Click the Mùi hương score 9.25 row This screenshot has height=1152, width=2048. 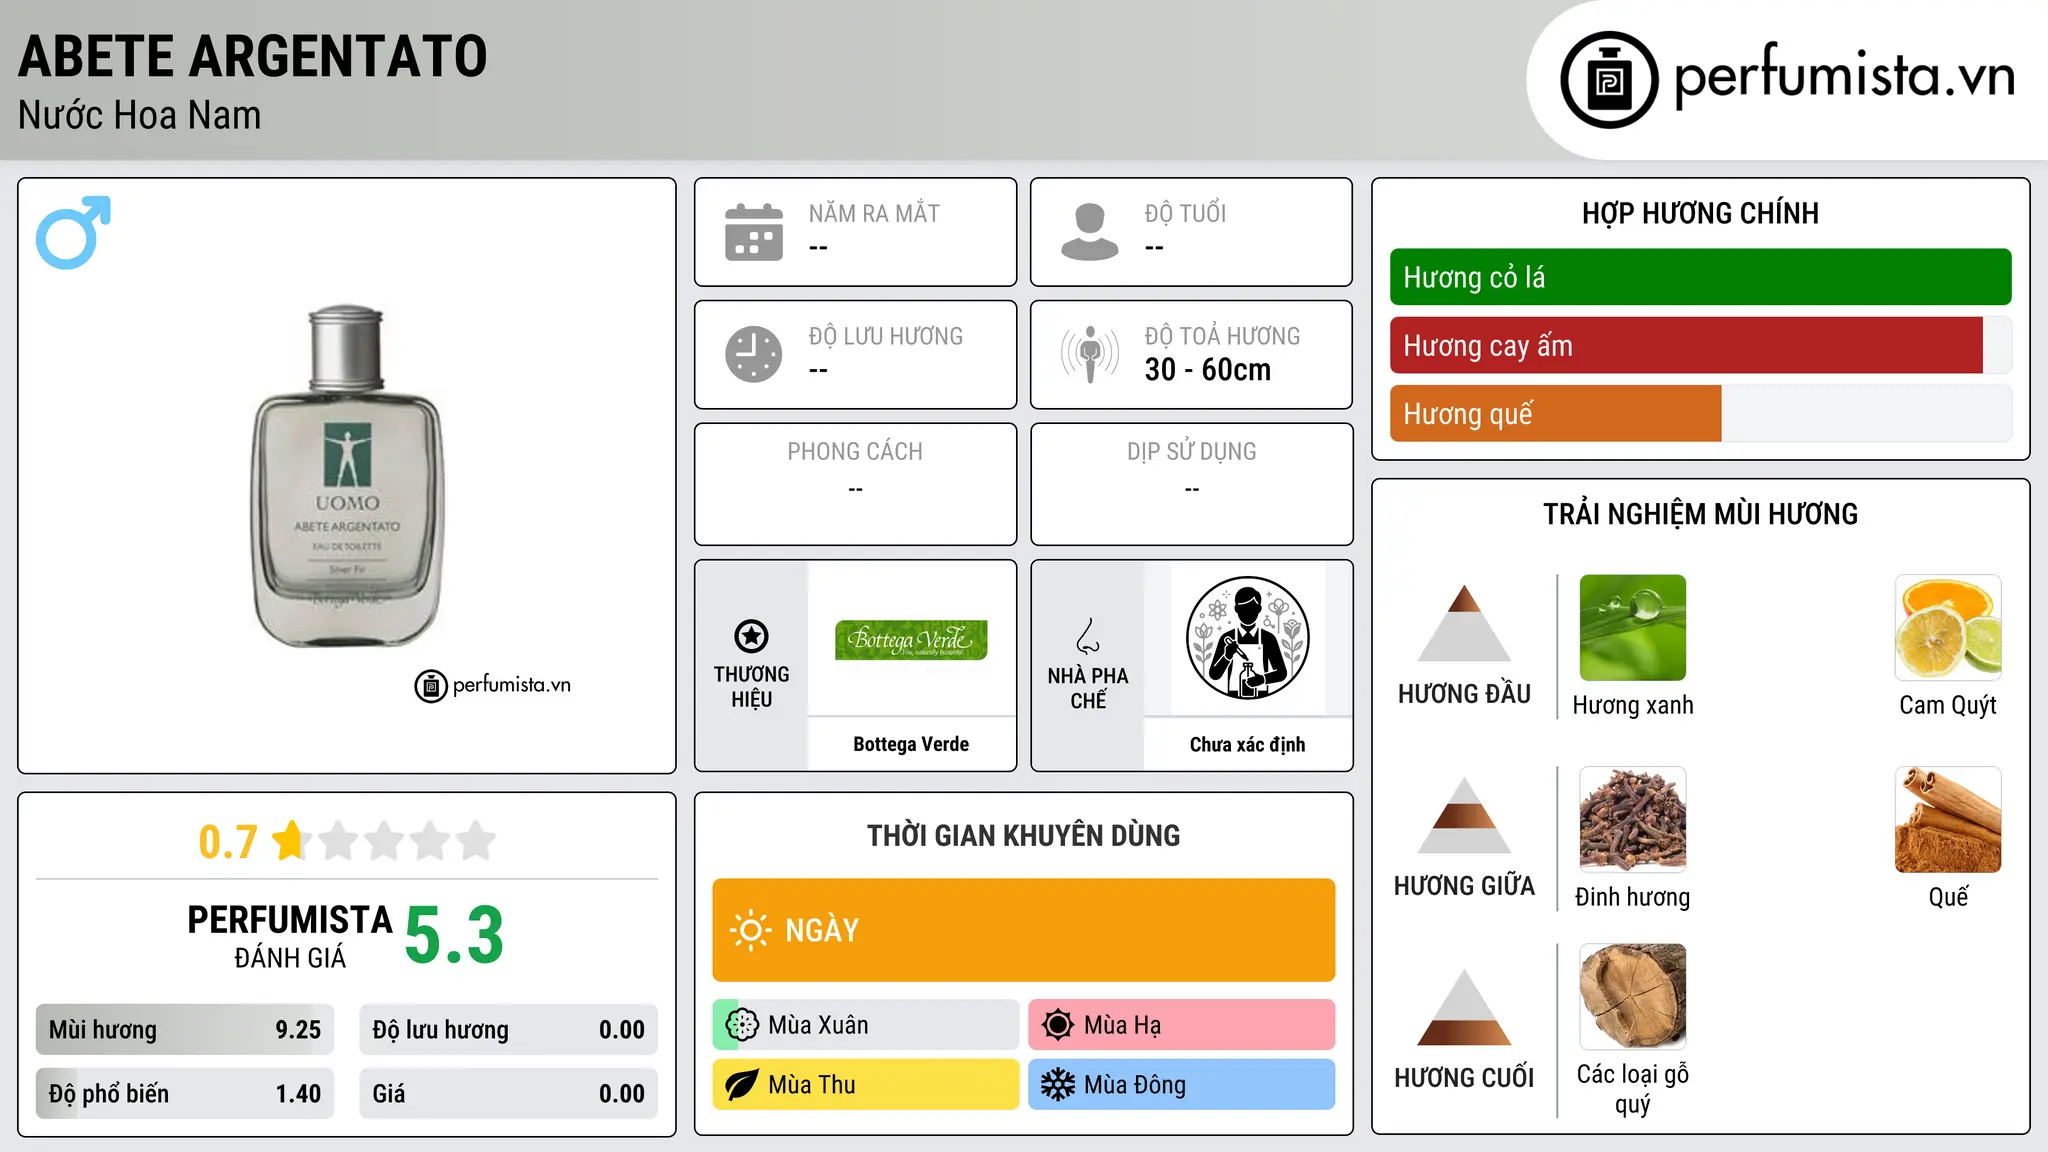[x=185, y=1030]
